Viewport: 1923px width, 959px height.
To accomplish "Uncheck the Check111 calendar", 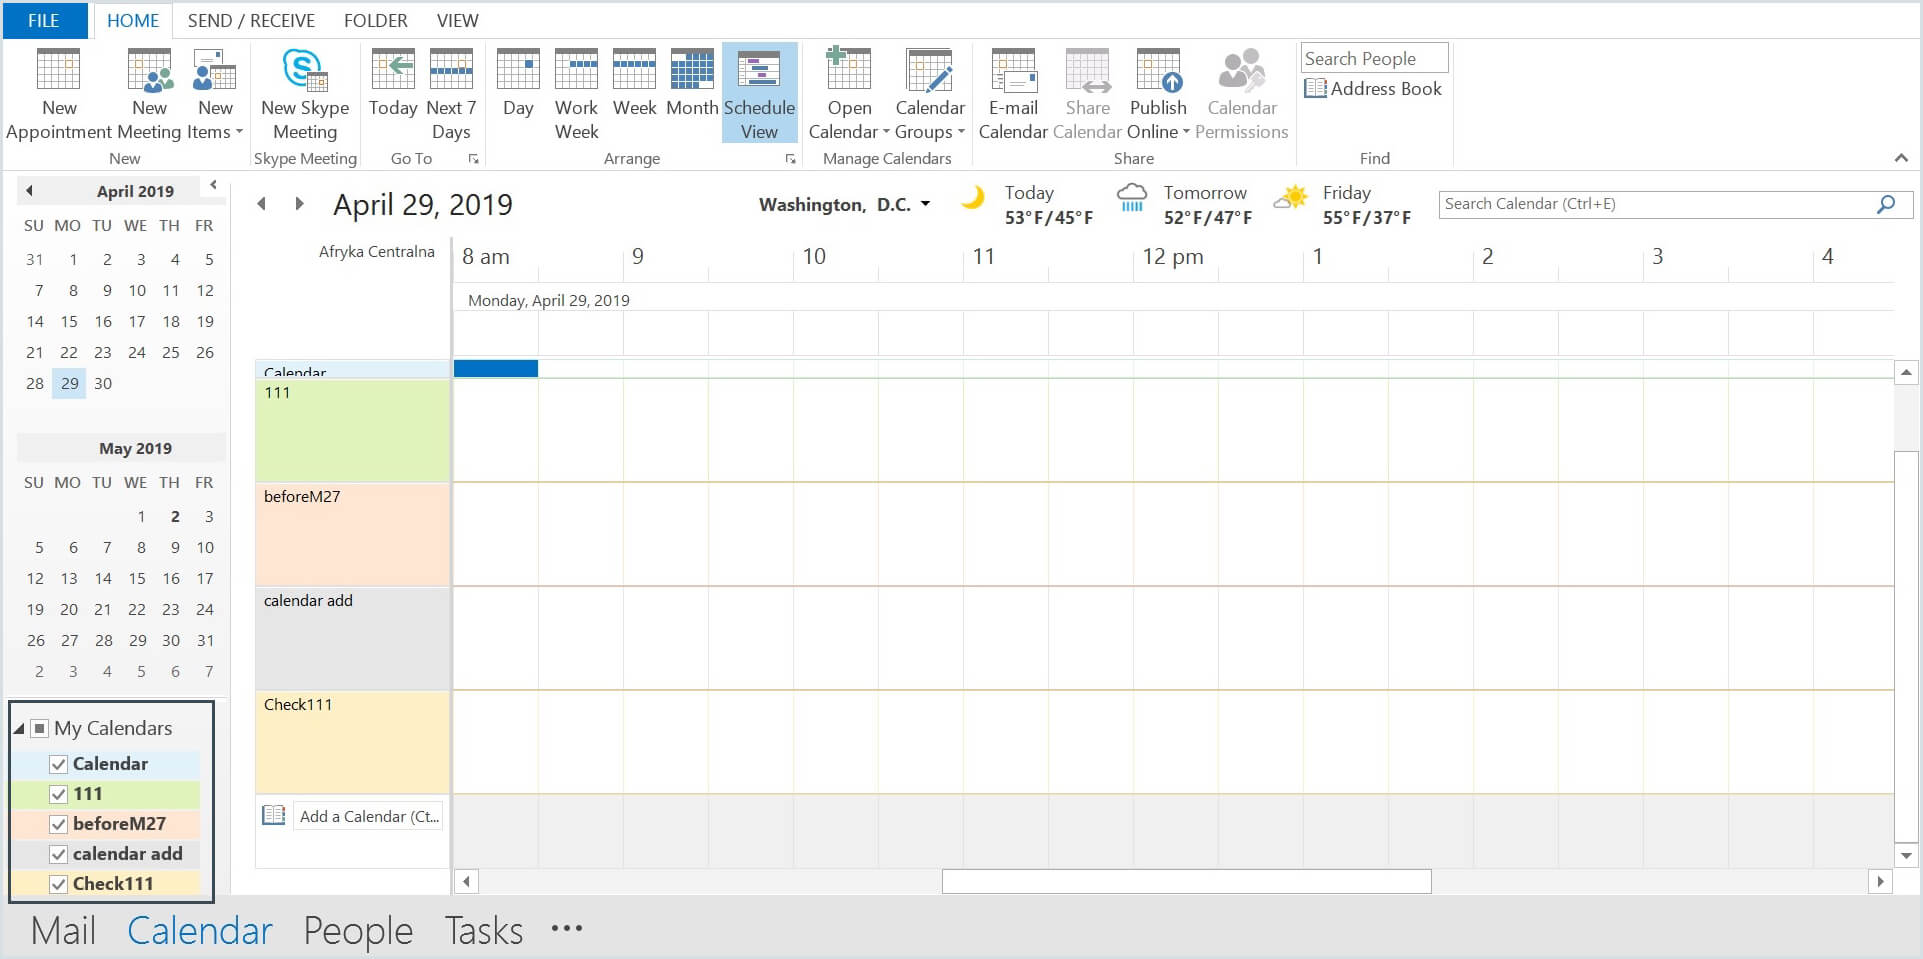I will point(57,884).
